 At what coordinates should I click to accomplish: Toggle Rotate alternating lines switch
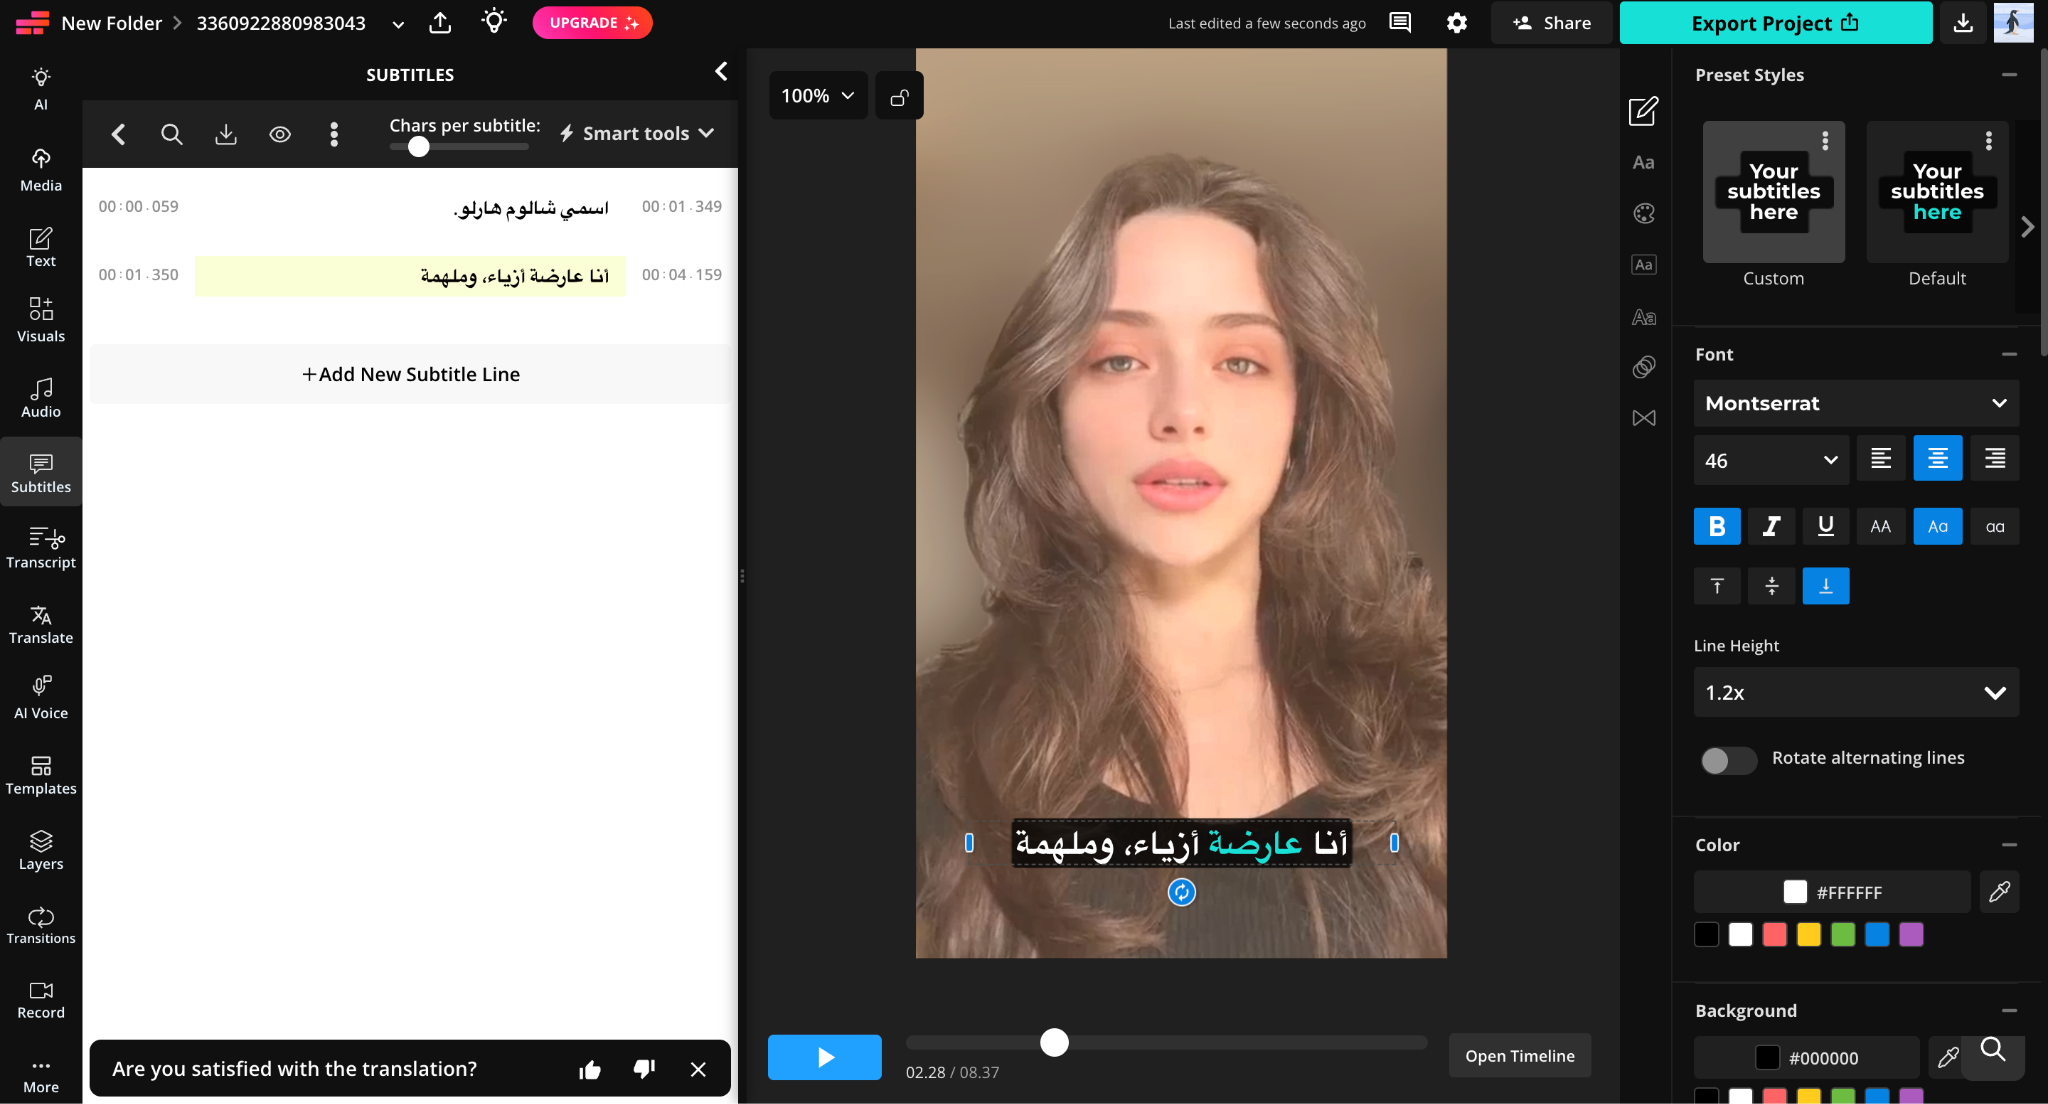click(x=1728, y=760)
